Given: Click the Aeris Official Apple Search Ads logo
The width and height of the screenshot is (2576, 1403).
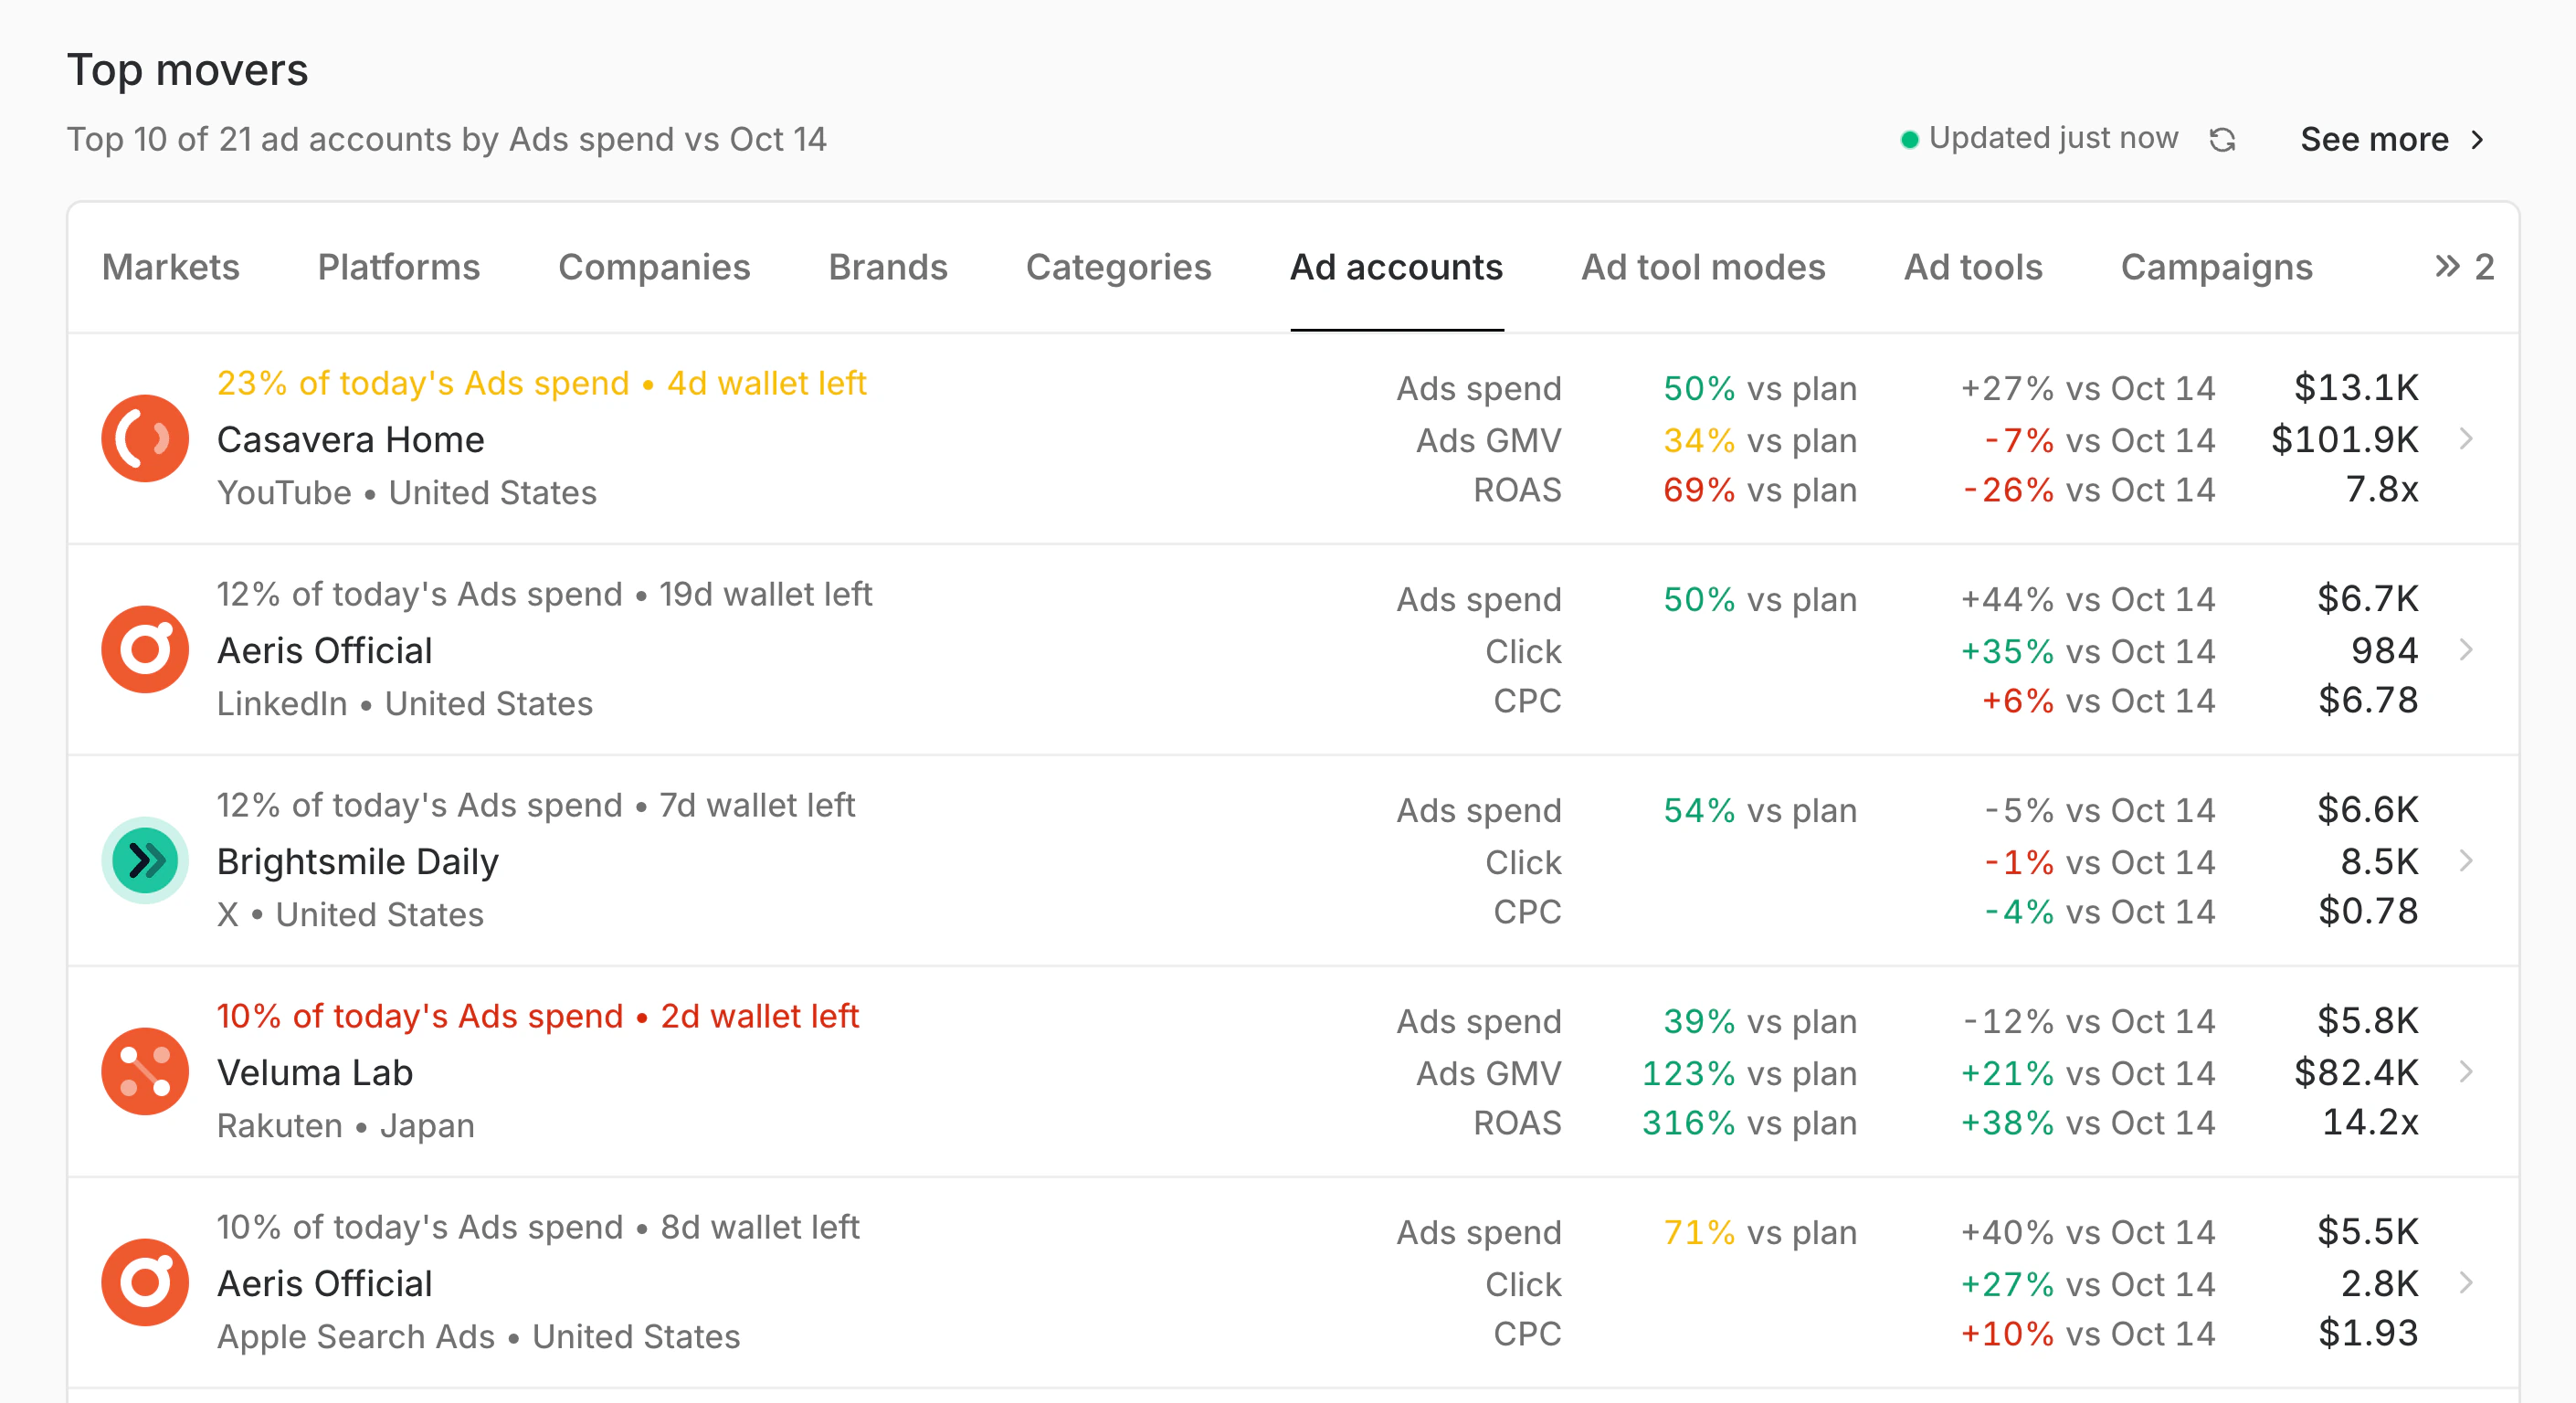Looking at the screenshot, I should click(145, 1282).
